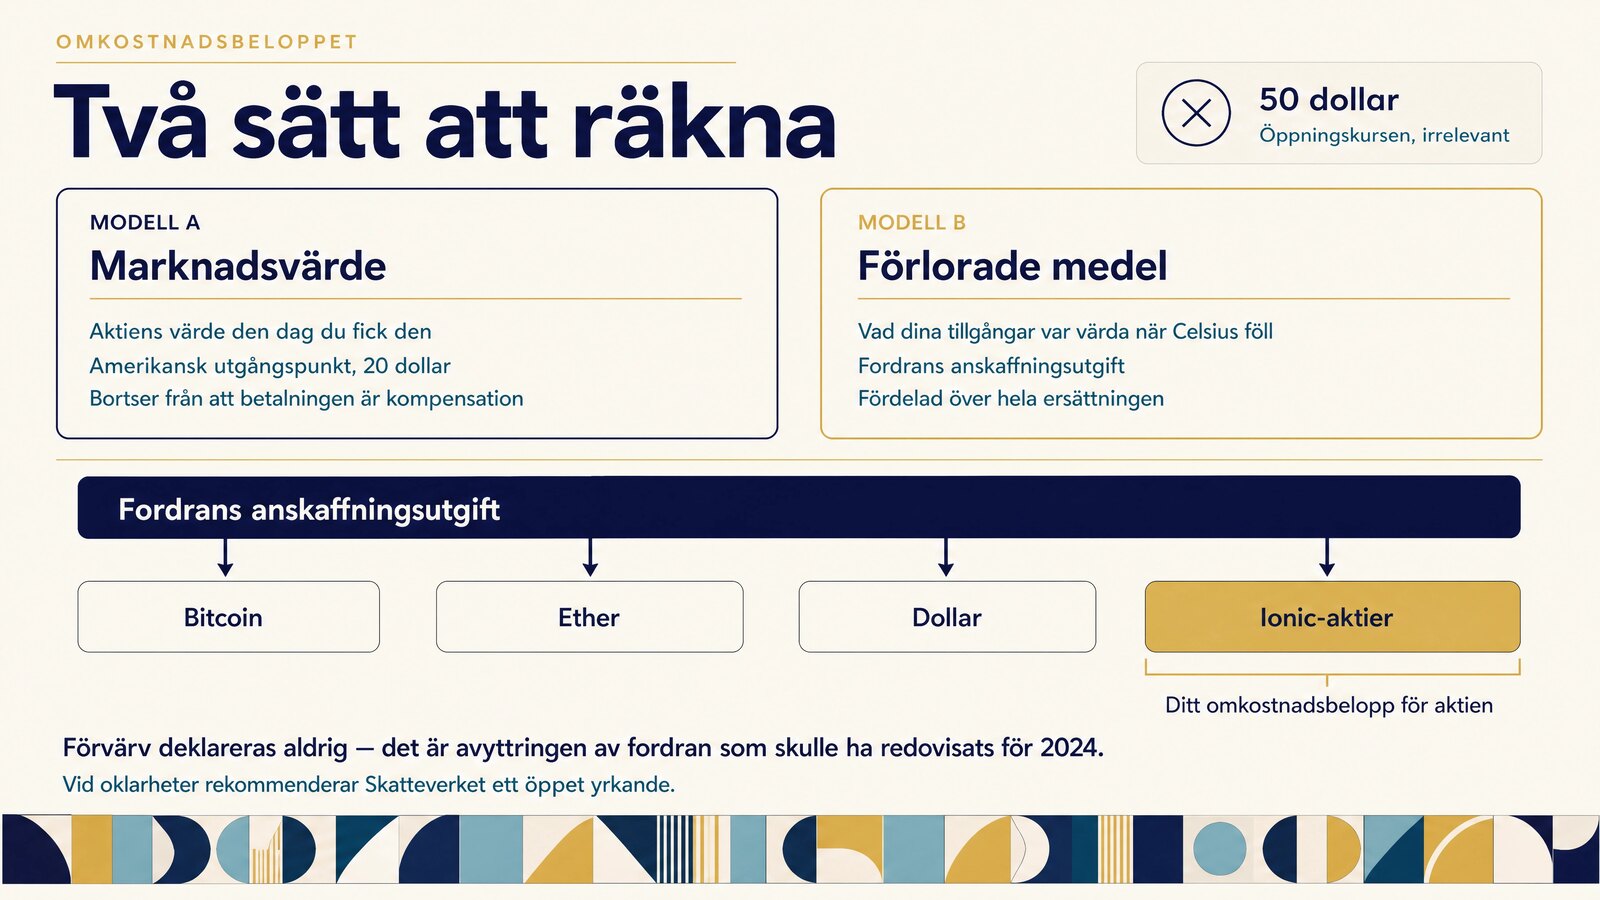Click the Förlorade medel heading in Modell B

(x=1012, y=266)
